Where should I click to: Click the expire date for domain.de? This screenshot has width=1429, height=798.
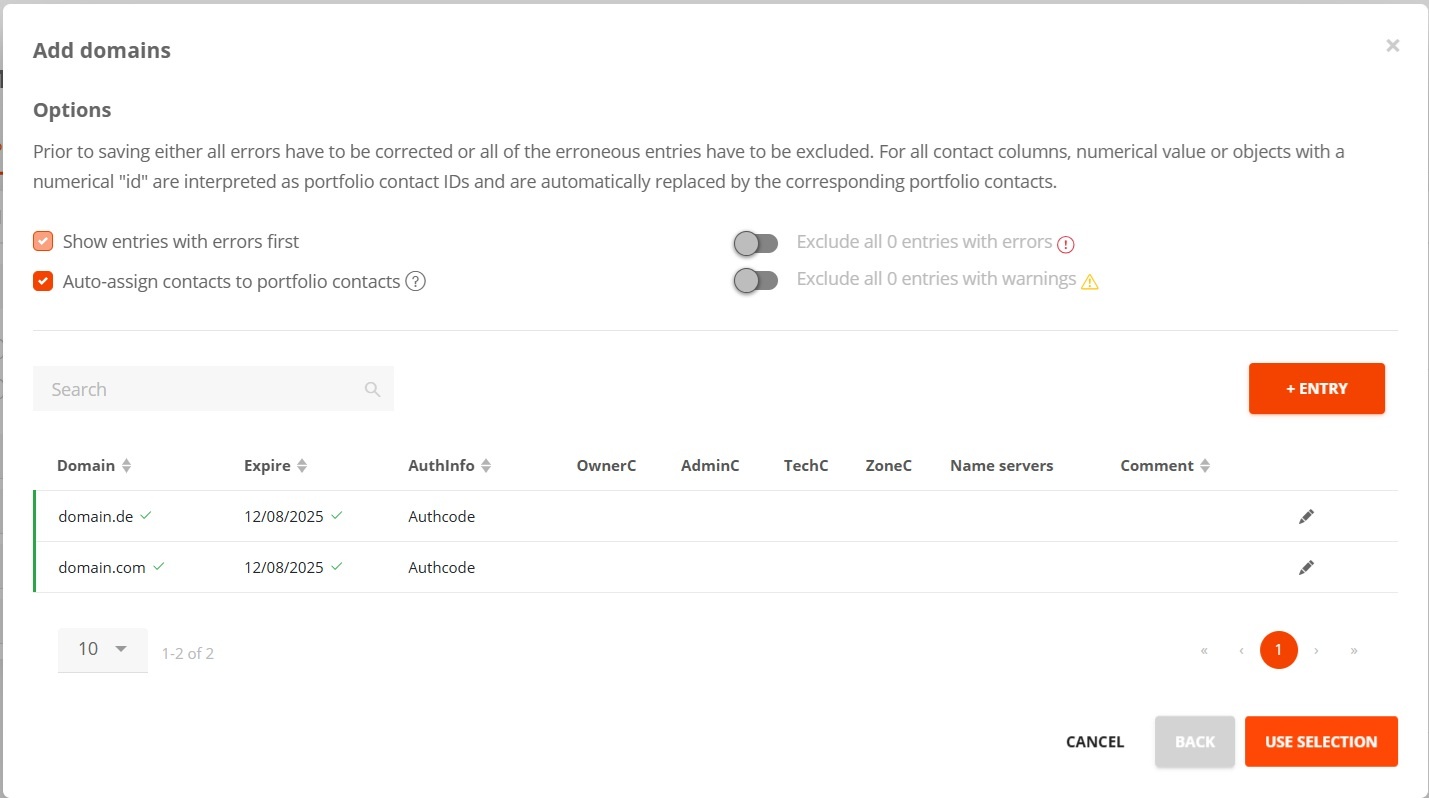point(284,517)
